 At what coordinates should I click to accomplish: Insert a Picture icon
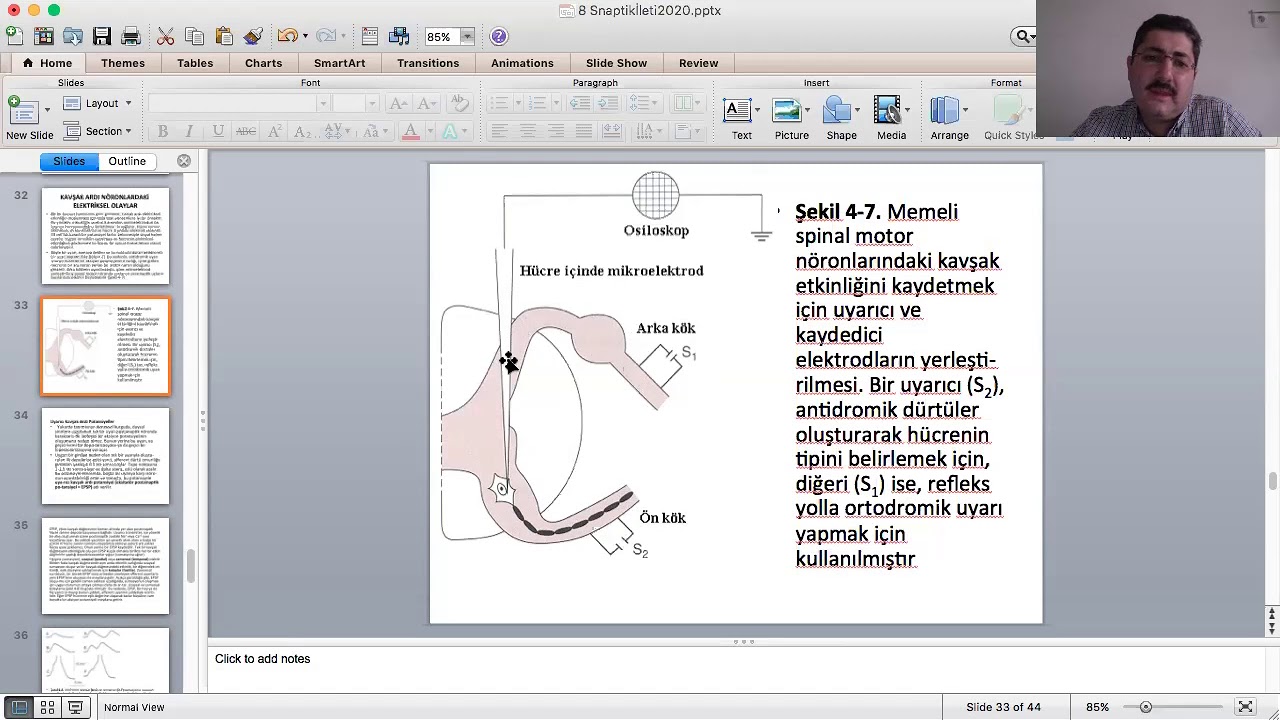pyautogui.click(x=787, y=110)
